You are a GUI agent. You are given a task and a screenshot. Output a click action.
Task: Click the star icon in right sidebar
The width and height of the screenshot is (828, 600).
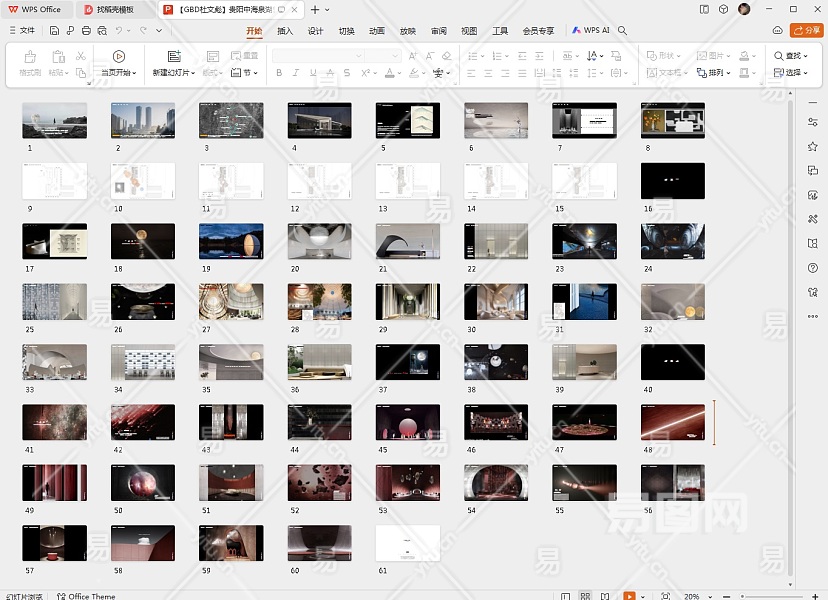point(812,146)
